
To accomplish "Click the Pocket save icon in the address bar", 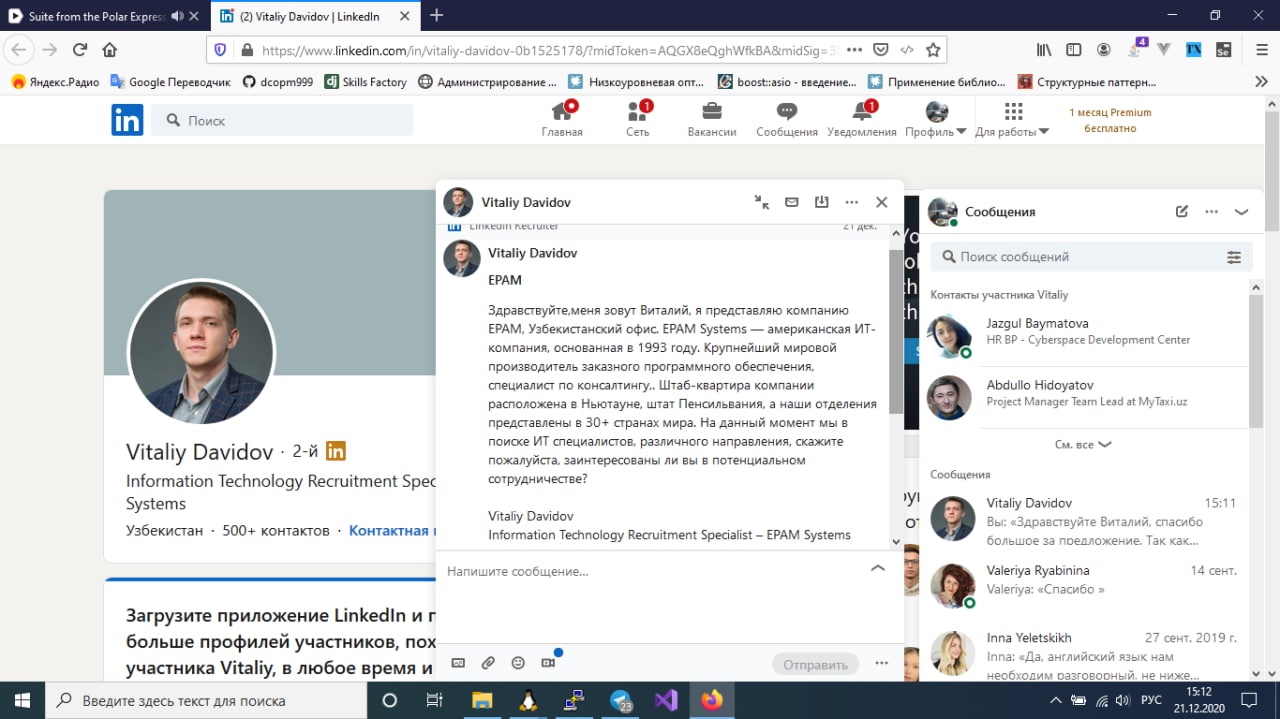I will coord(881,50).
